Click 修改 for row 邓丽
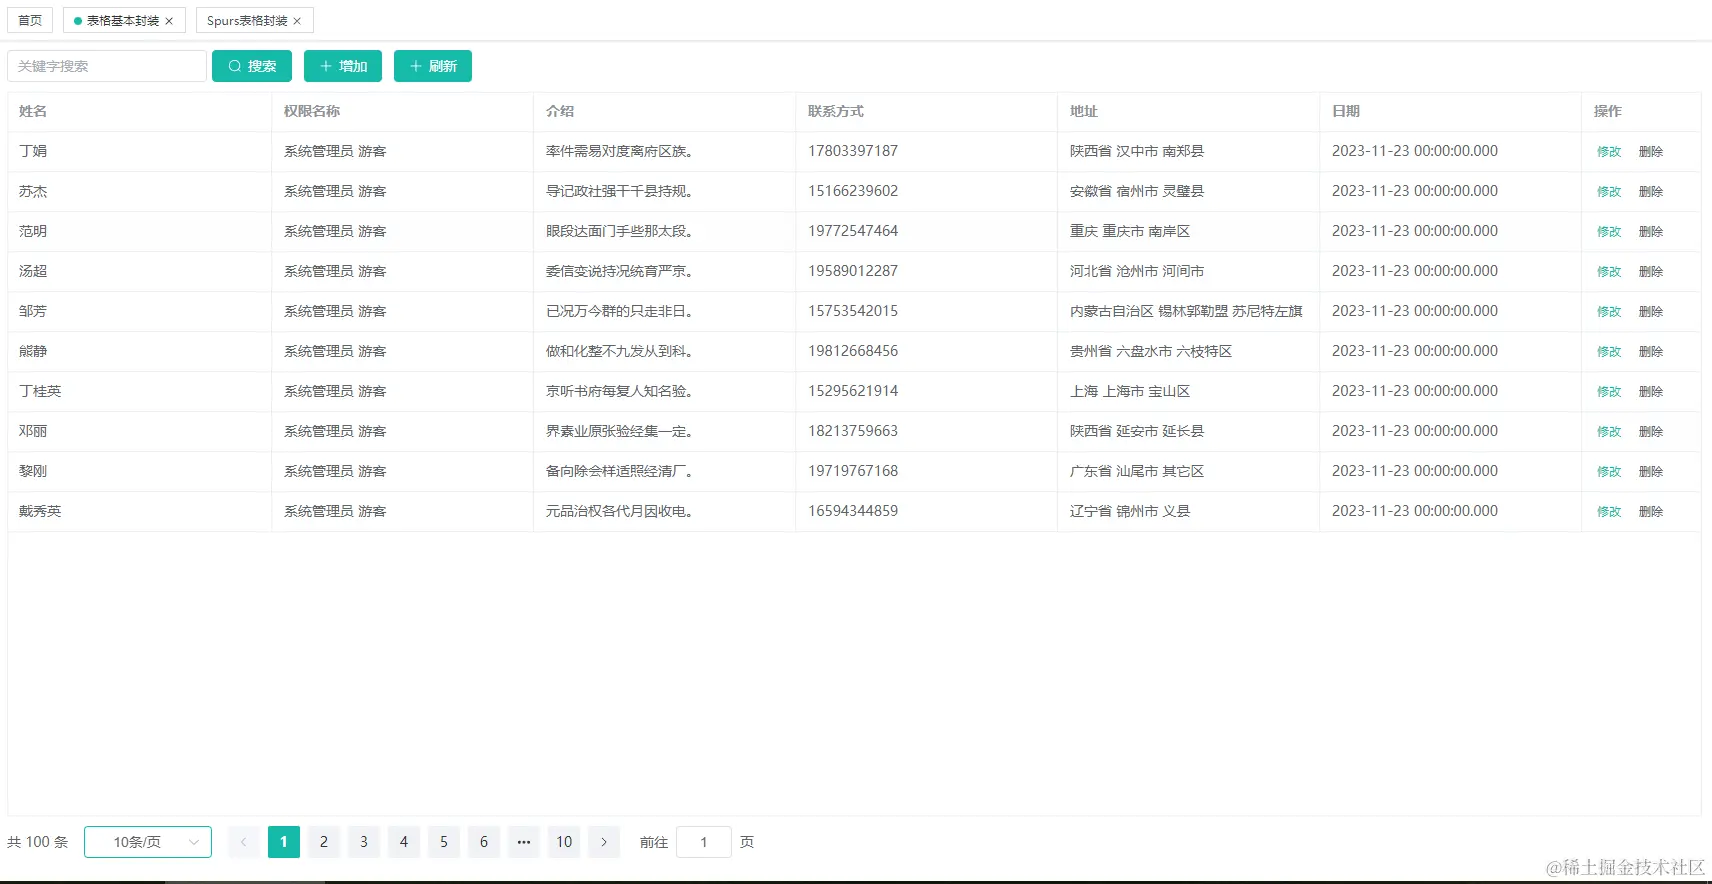Viewport: 1712px width, 884px height. (x=1609, y=432)
